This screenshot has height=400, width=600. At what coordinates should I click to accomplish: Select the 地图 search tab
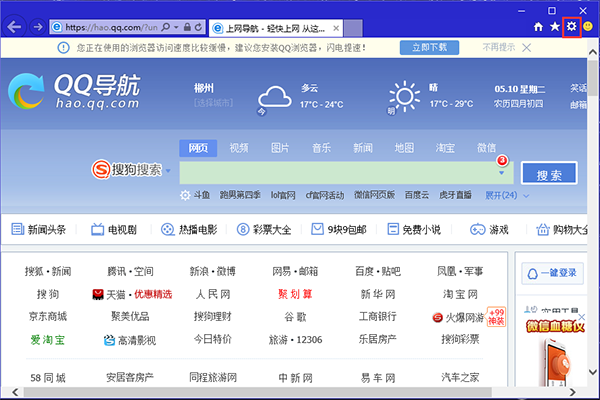[404, 148]
